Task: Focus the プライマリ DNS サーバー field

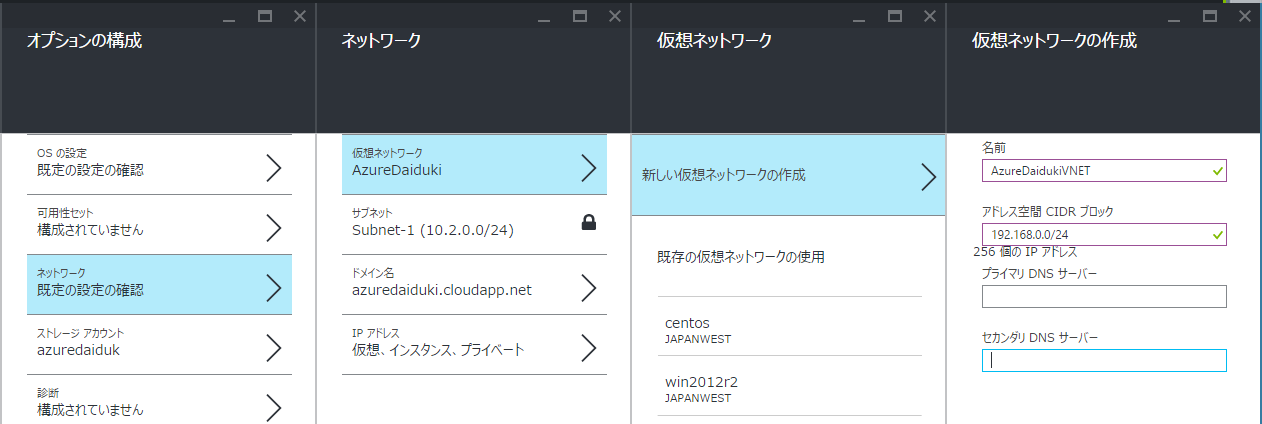Action: (1104, 296)
